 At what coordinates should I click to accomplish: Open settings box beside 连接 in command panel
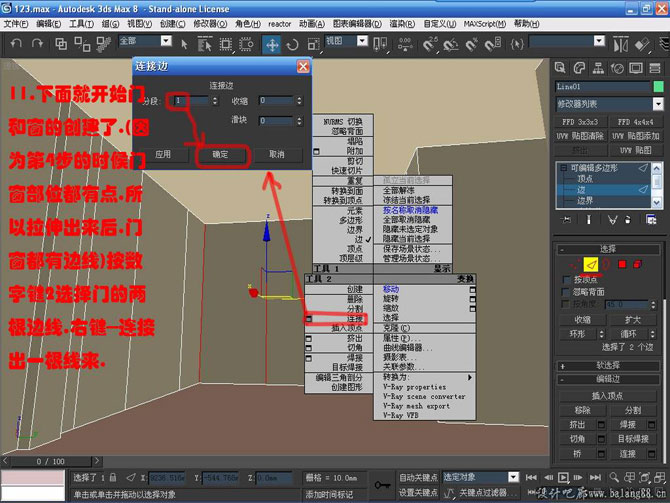tap(651, 454)
